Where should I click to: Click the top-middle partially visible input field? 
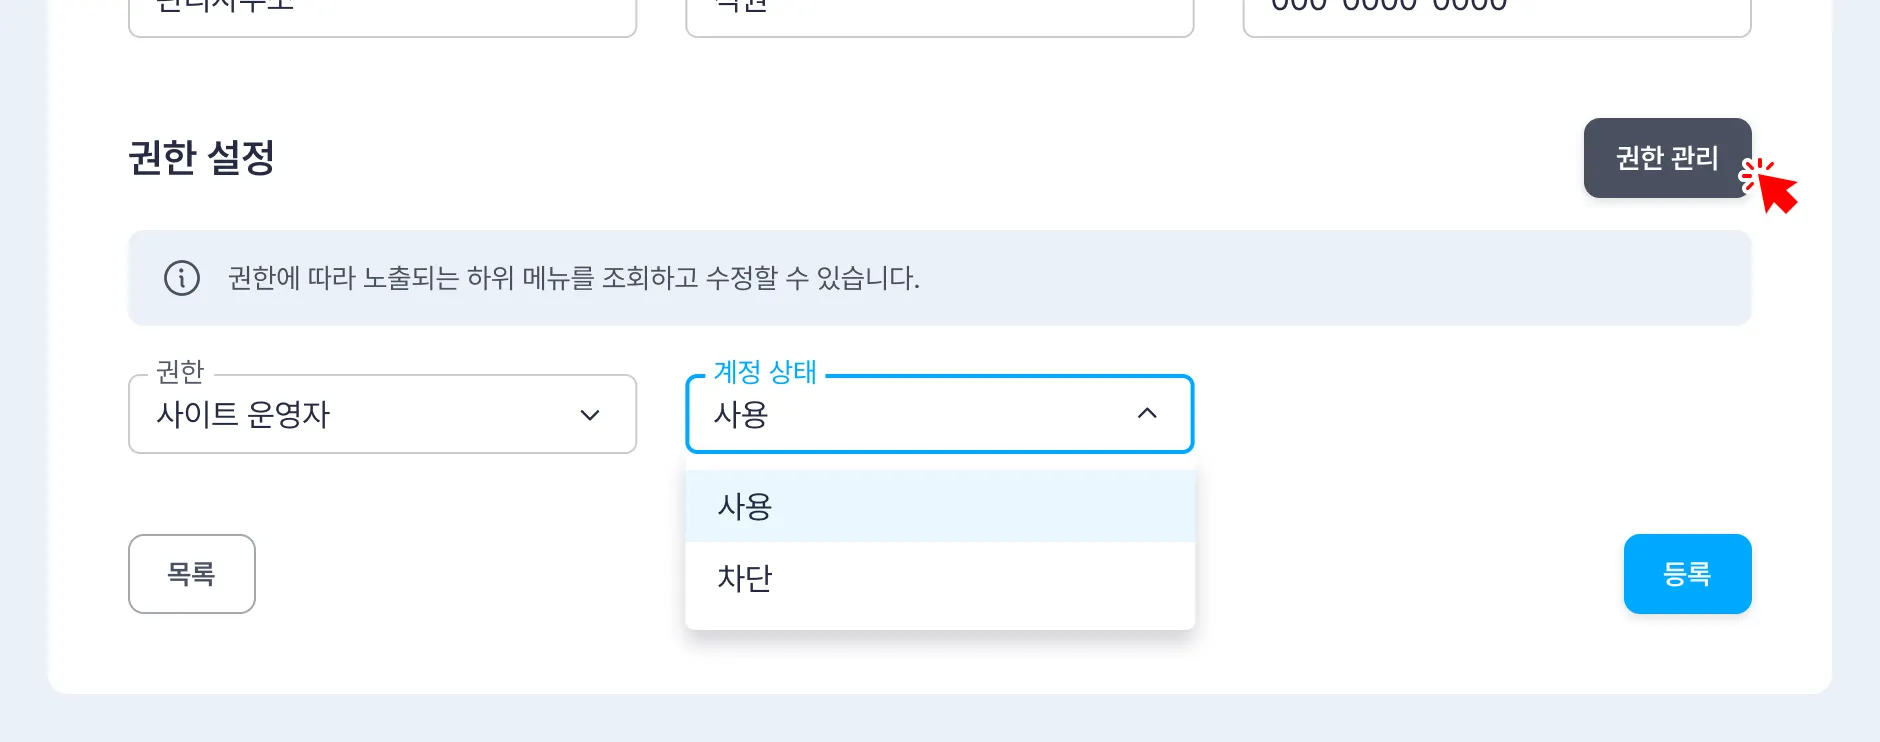[939, 14]
